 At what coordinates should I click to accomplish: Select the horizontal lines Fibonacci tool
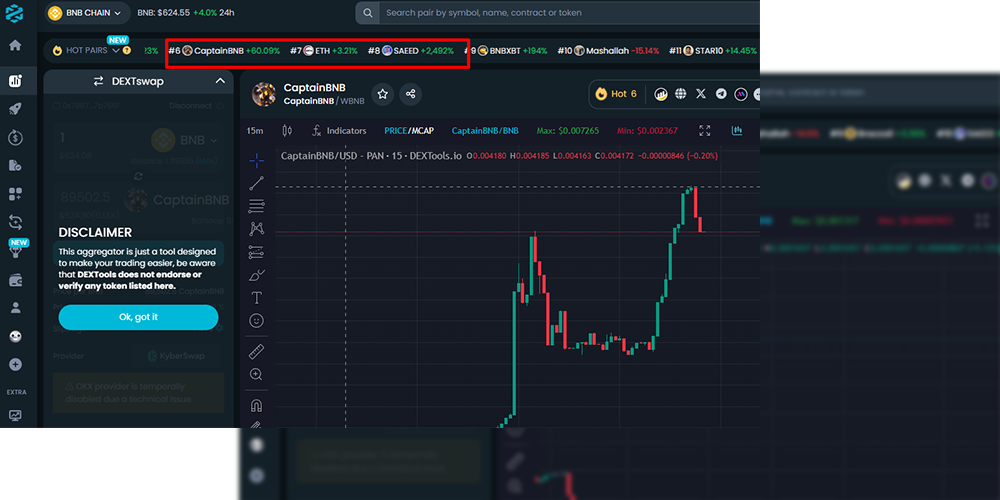click(256, 206)
